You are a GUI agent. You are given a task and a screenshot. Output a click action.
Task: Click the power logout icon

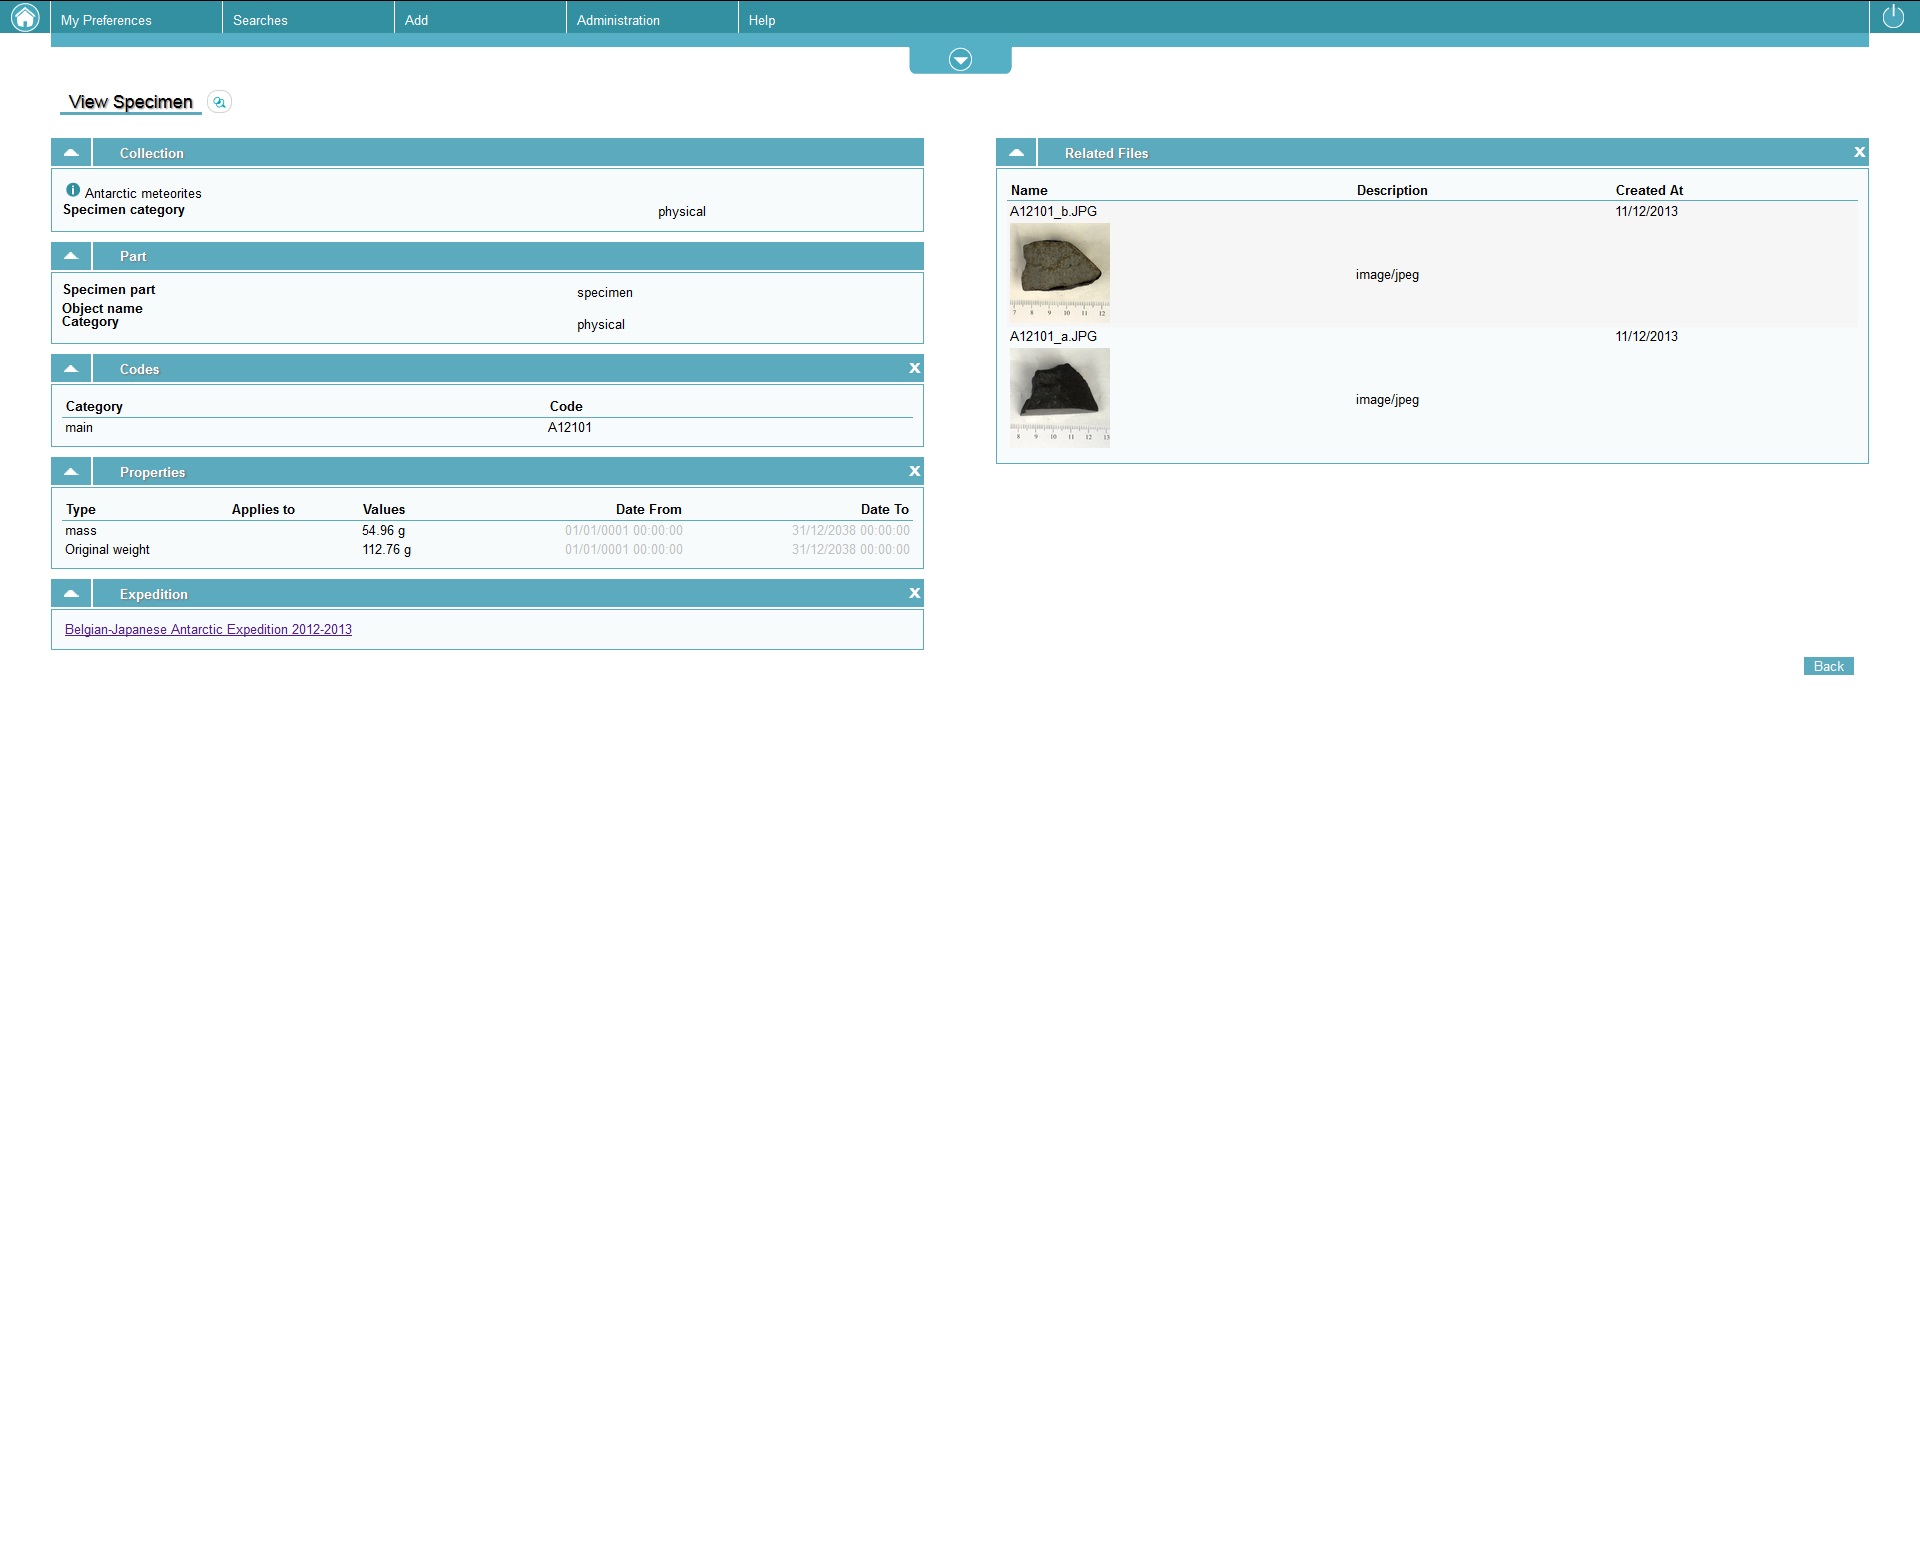click(x=1893, y=17)
